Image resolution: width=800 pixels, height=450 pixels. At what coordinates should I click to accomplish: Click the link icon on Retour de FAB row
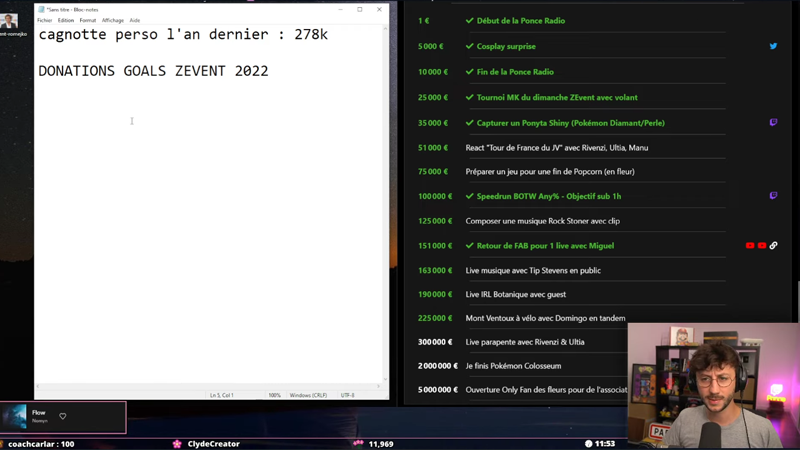click(773, 245)
